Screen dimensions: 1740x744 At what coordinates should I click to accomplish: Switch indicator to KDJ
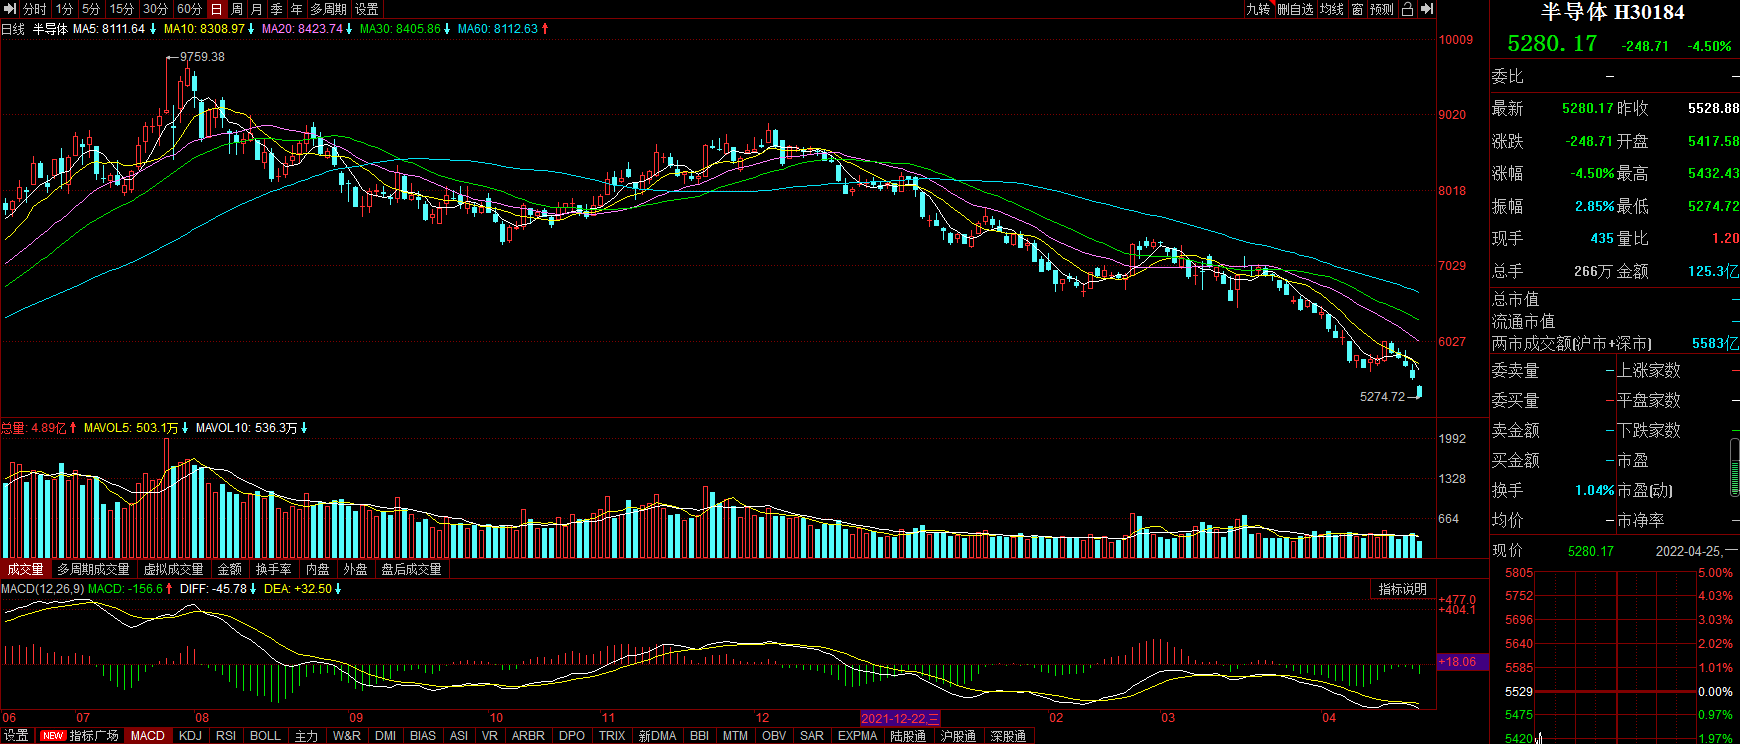click(190, 736)
